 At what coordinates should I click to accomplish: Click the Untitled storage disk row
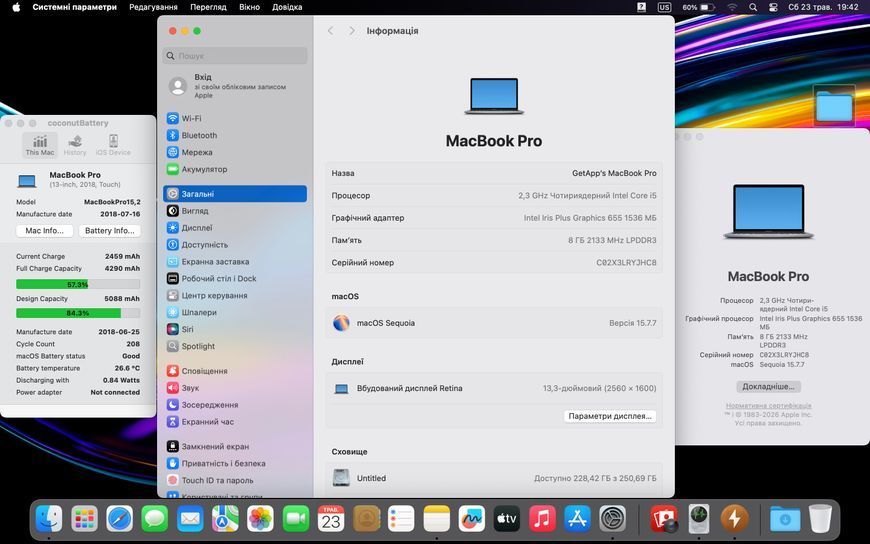coord(494,478)
